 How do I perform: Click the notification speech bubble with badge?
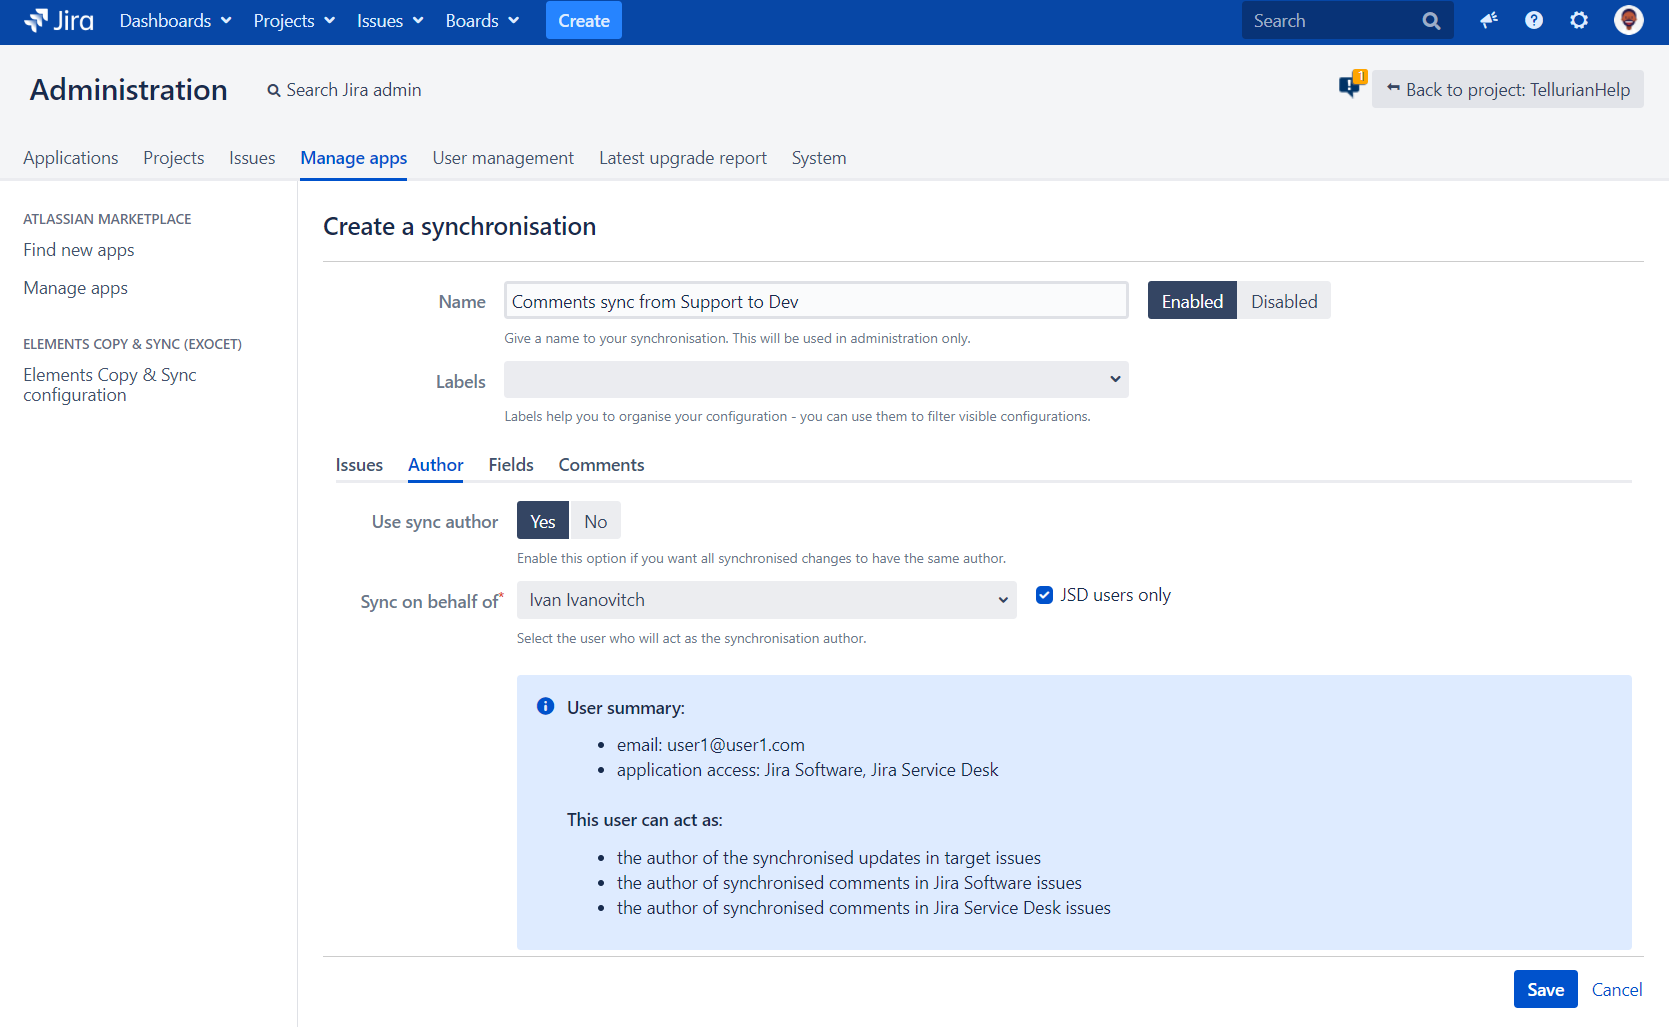tap(1351, 87)
